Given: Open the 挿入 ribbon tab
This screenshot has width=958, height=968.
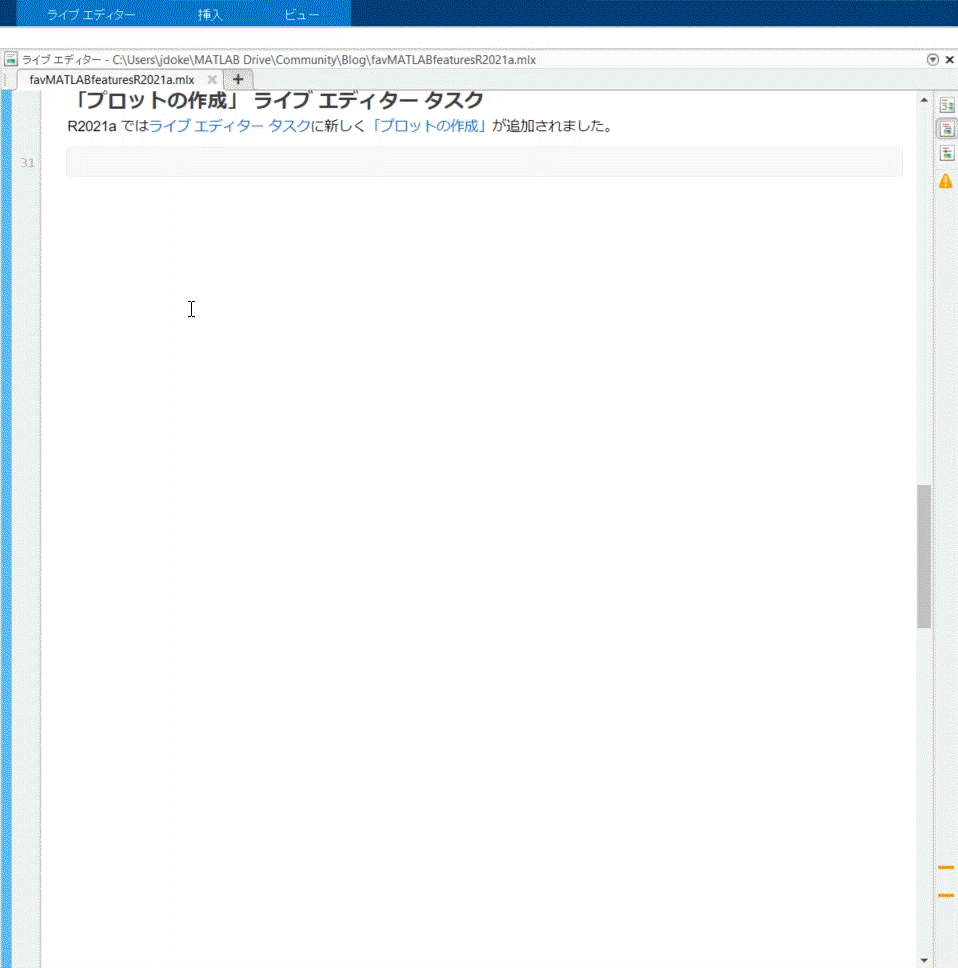Looking at the screenshot, I should click(210, 15).
